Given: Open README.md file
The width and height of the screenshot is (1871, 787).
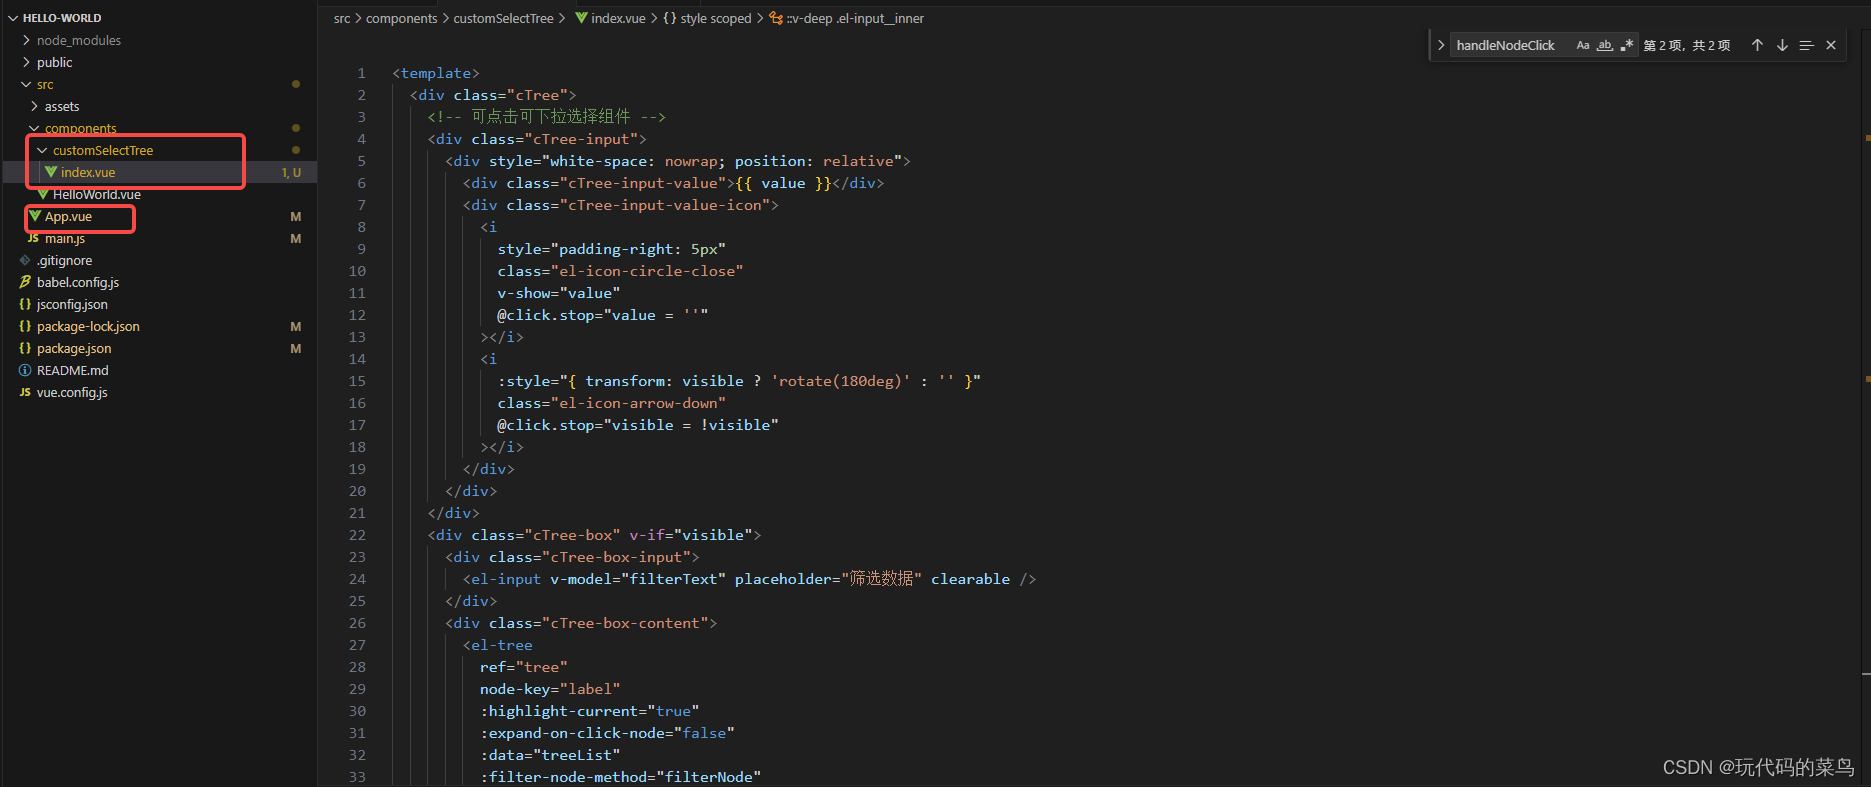Looking at the screenshot, I should (73, 370).
